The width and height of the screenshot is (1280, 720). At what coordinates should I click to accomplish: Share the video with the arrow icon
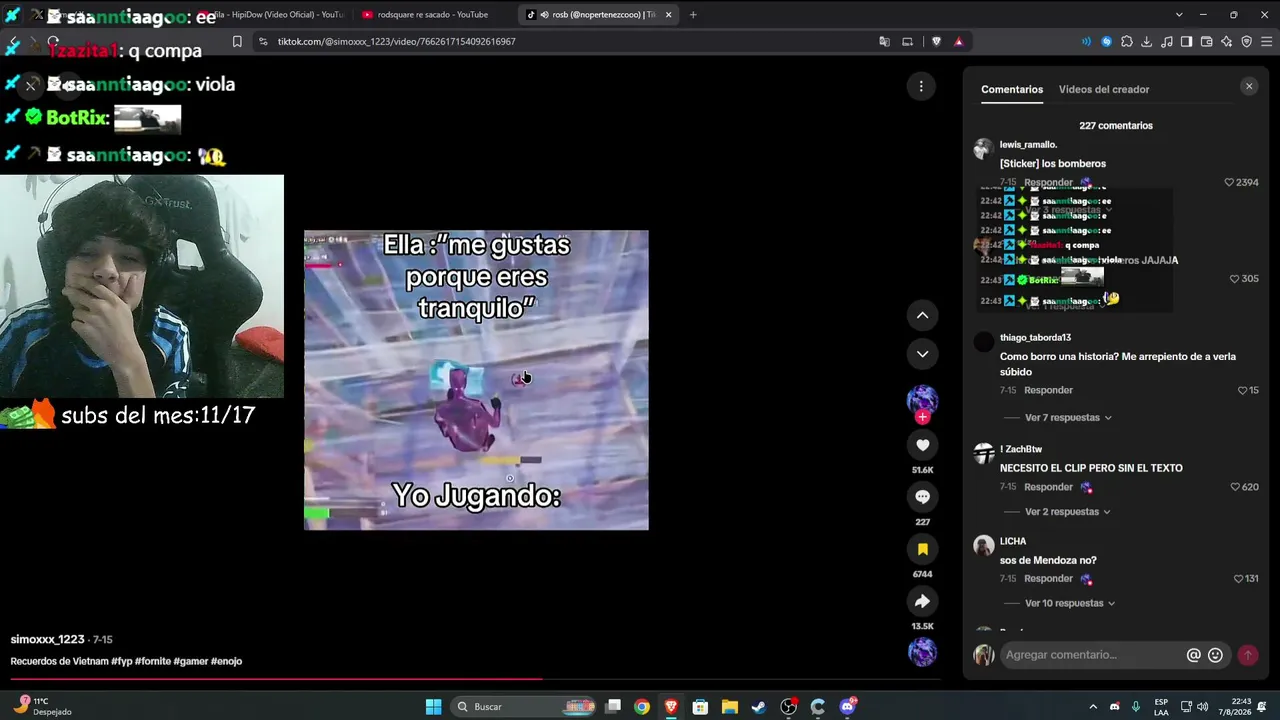click(x=922, y=601)
